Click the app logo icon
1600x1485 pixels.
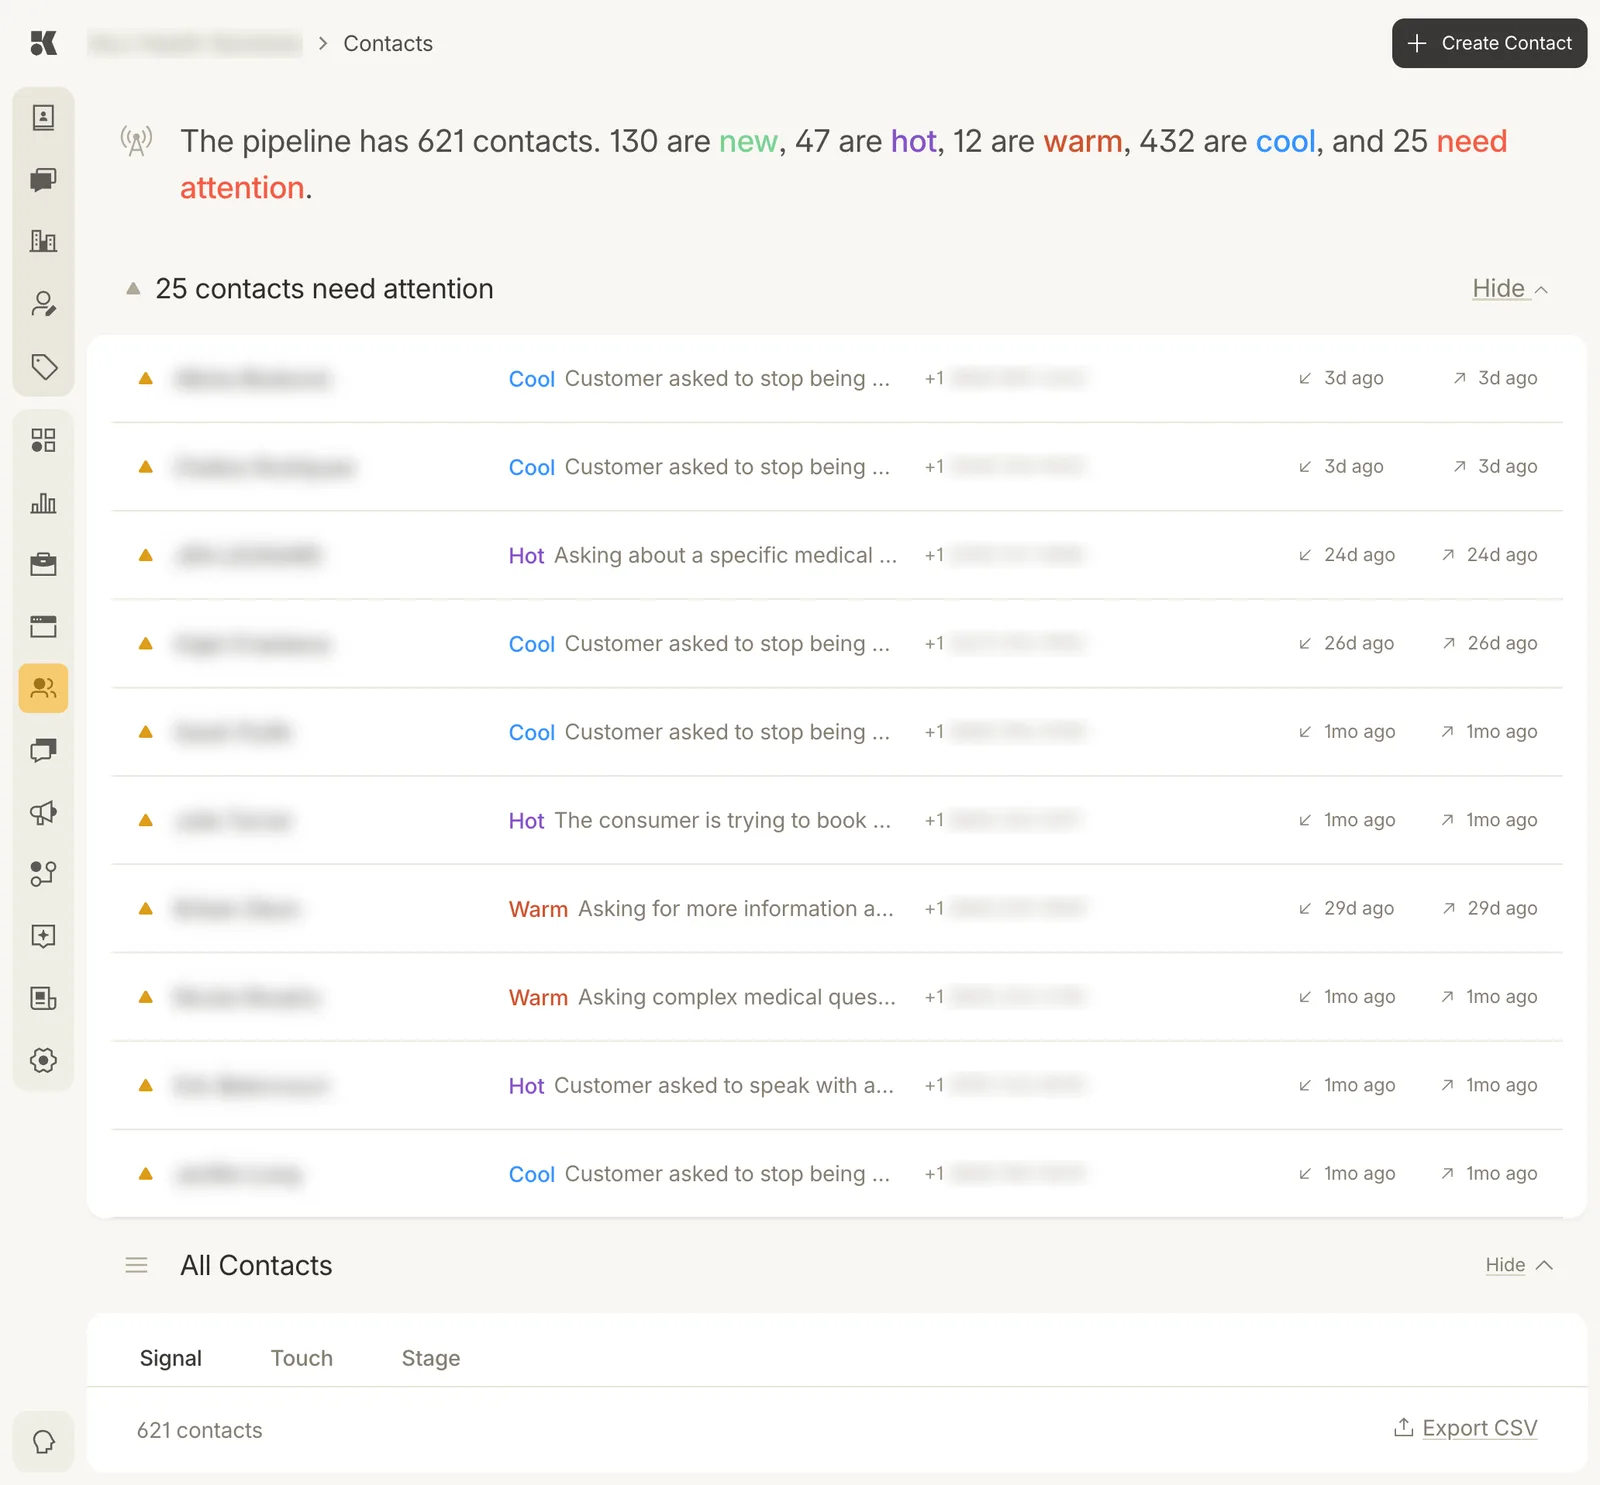[43, 43]
